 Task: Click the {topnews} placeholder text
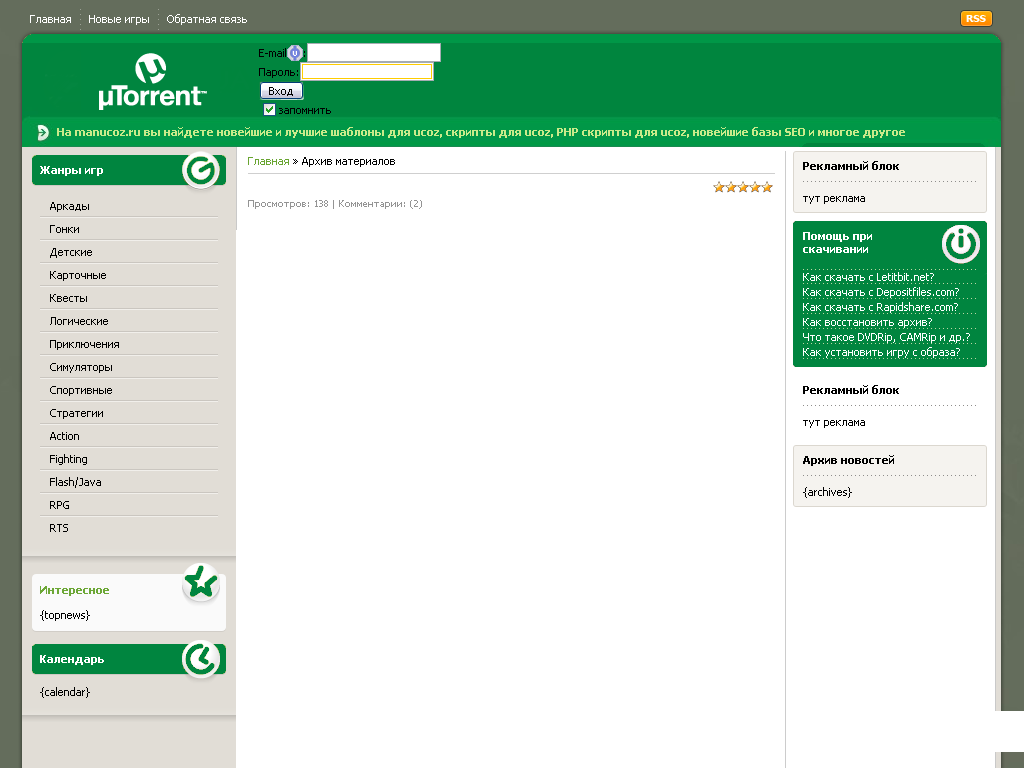[x=65, y=615]
